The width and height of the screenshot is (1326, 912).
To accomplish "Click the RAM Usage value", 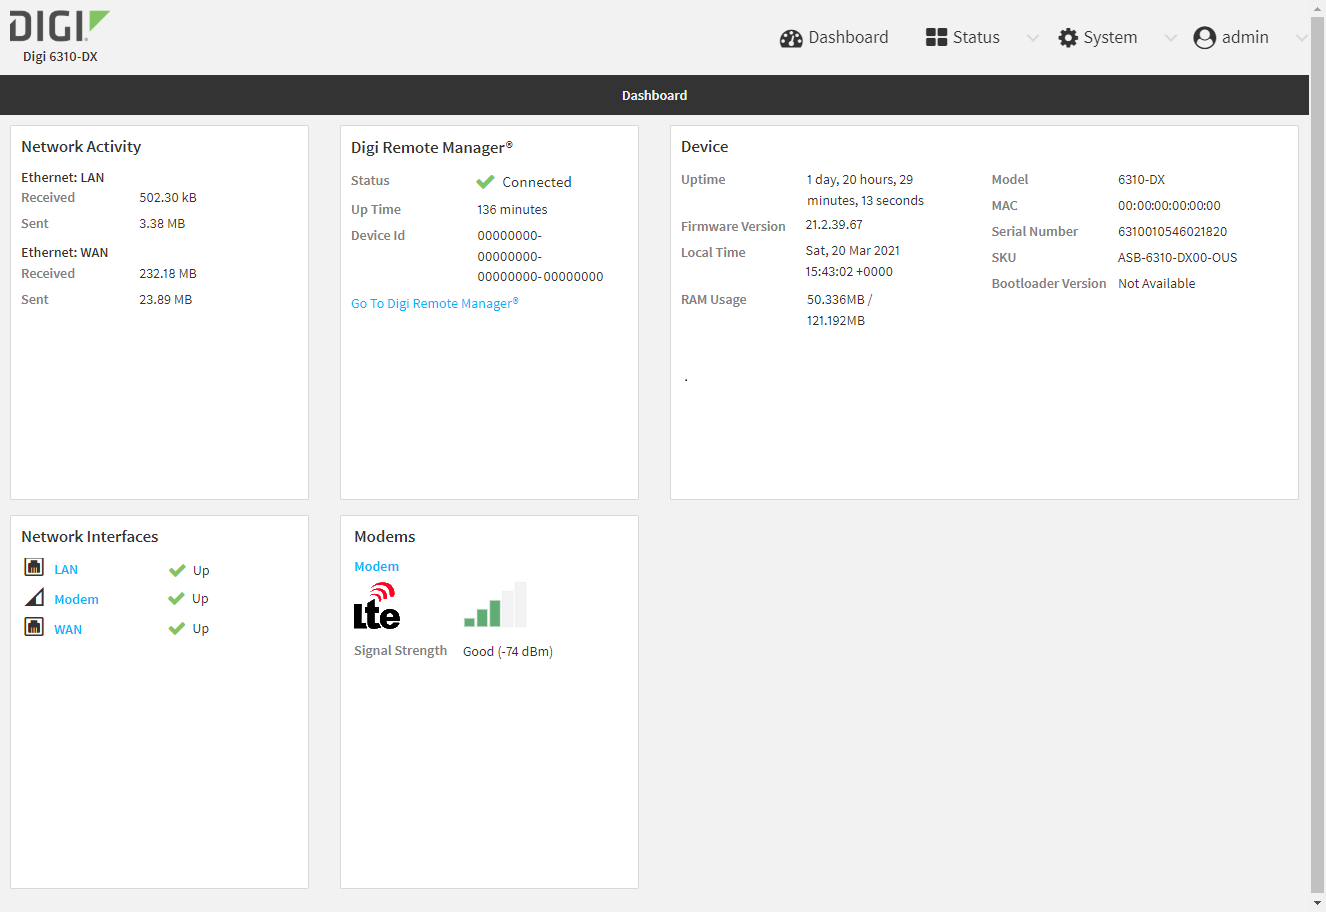I will click(840, 310).
